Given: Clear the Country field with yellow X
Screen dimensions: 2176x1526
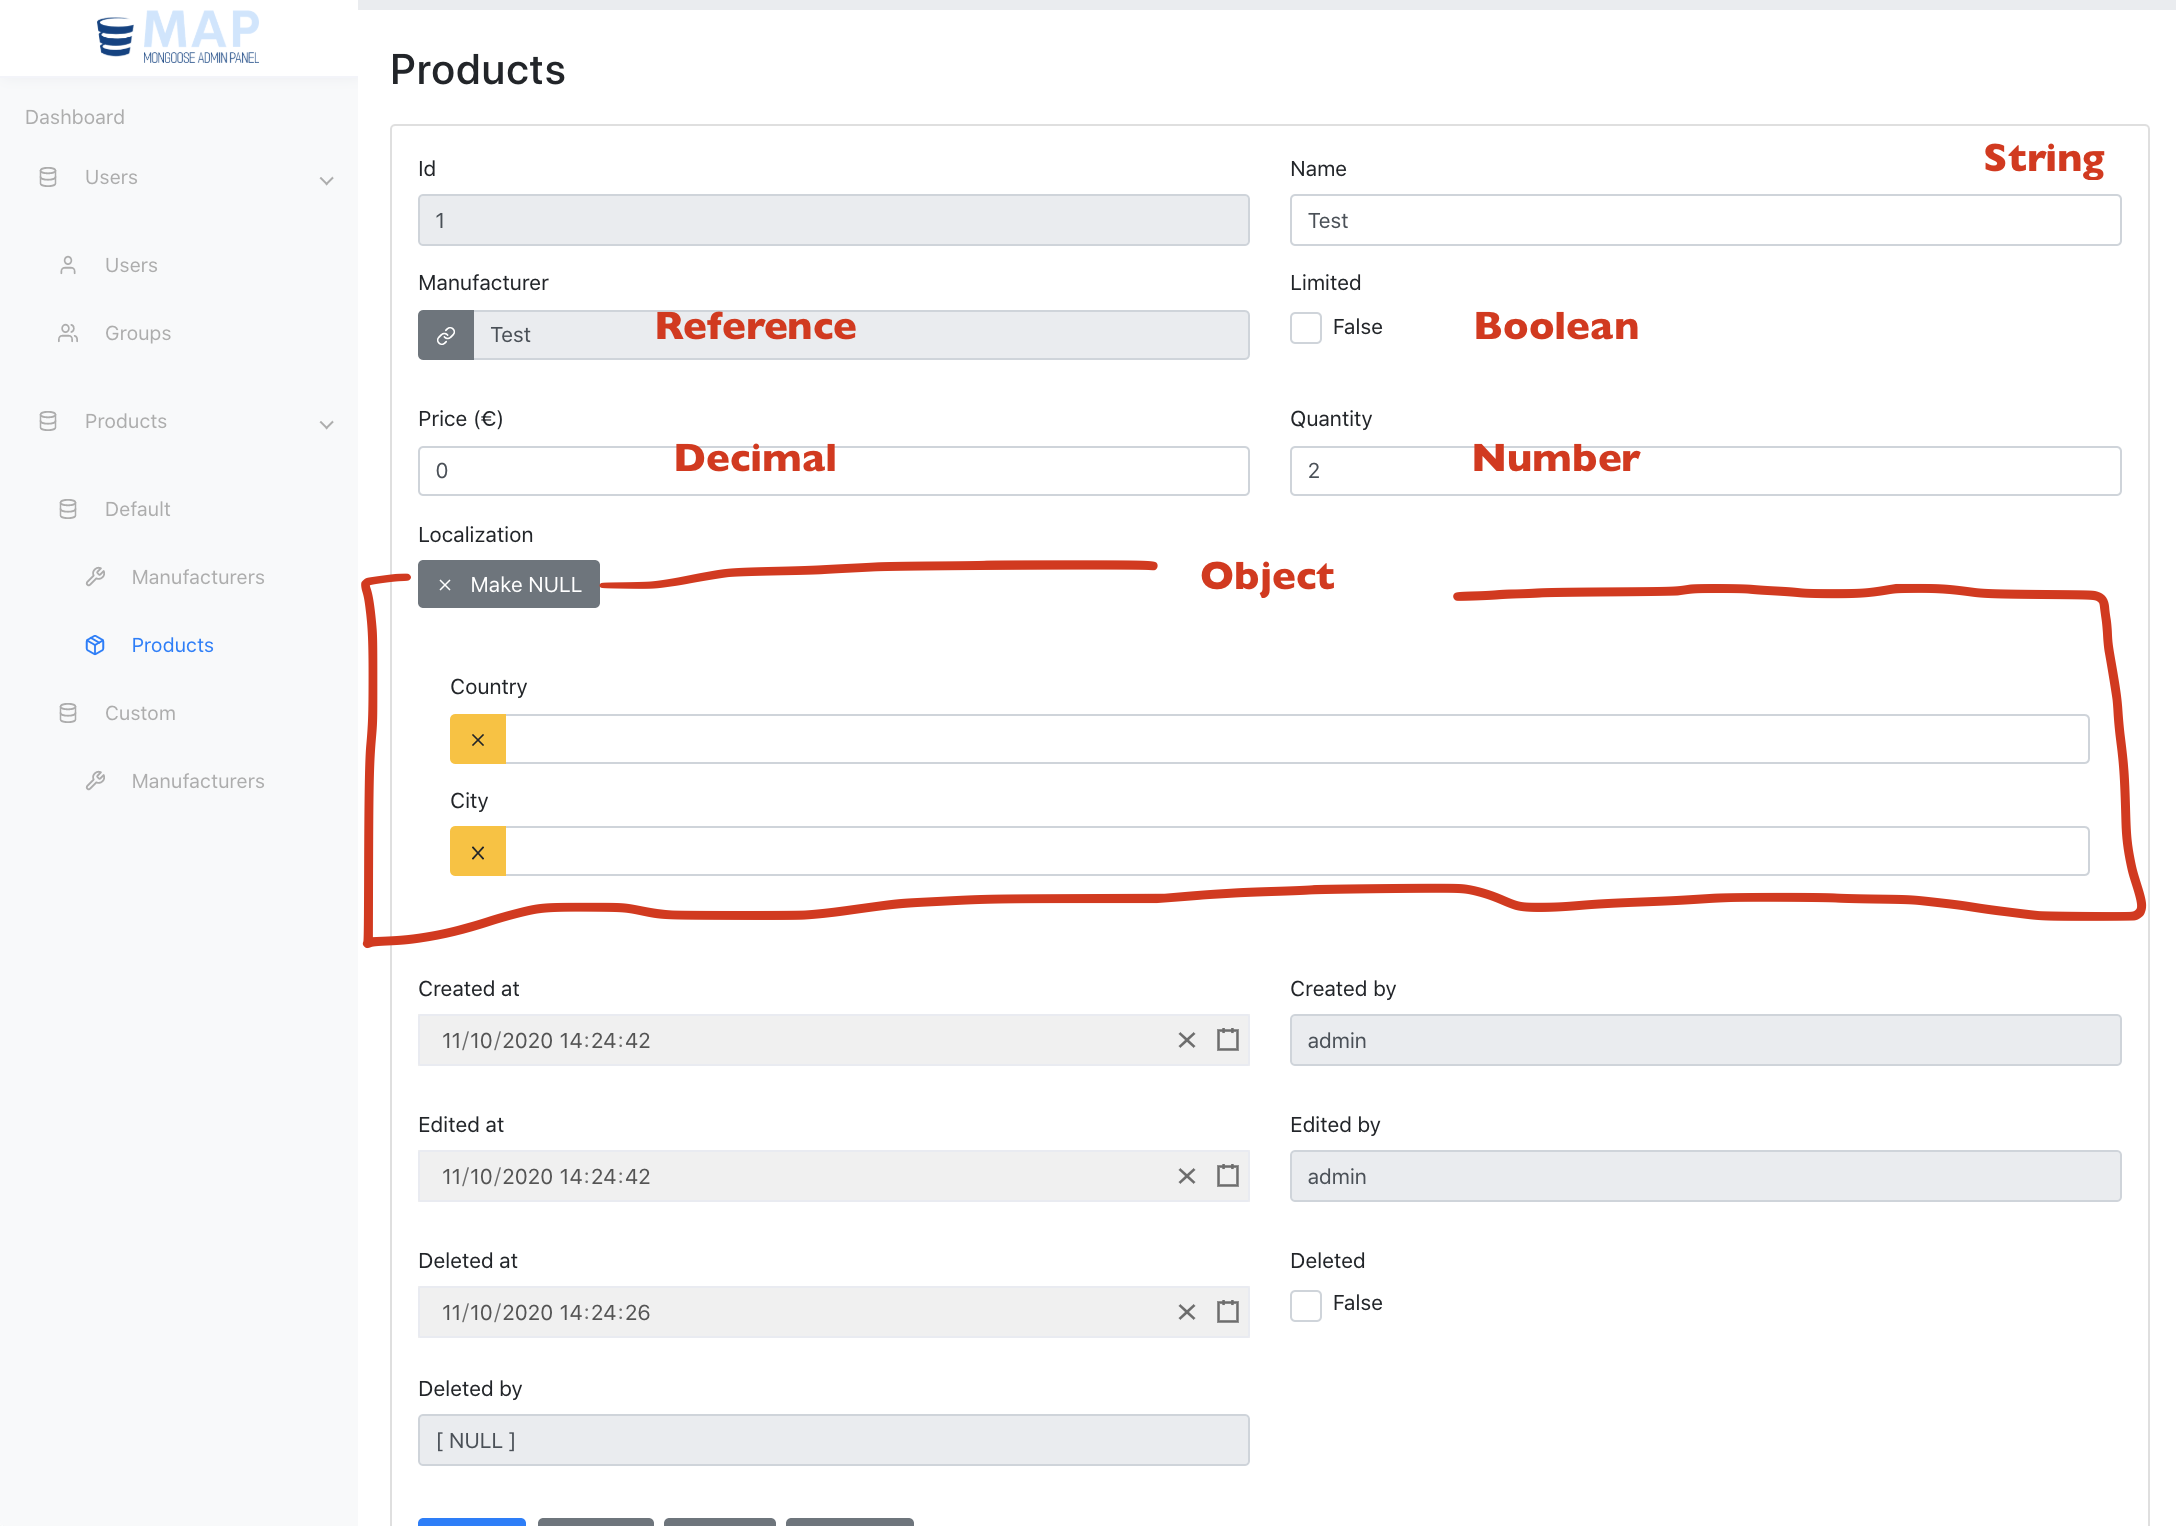Looking at the screenshot, I should [x=478, y=740].
